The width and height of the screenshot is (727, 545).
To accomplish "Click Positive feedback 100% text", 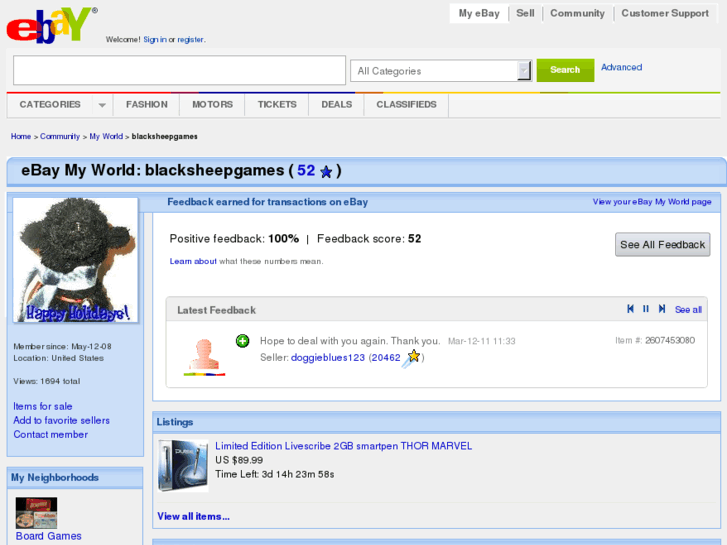I will [234, 239].
